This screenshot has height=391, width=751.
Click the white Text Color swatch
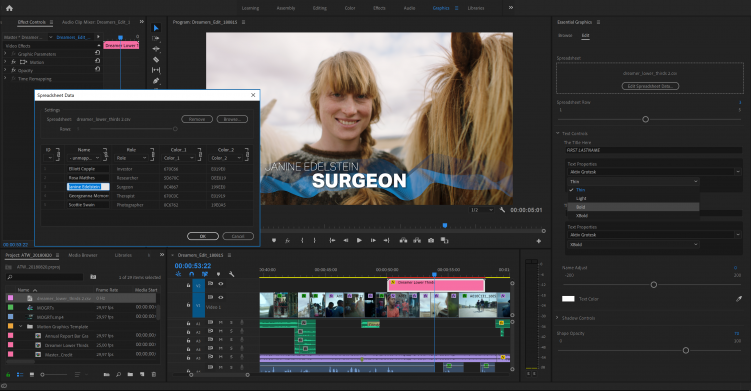[x=568, y=299]
